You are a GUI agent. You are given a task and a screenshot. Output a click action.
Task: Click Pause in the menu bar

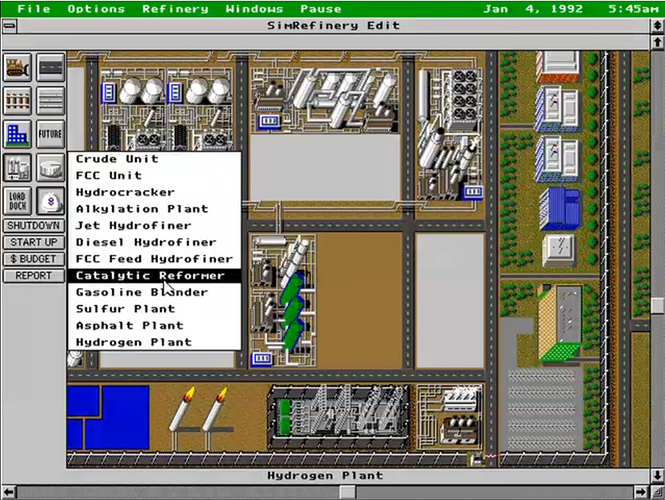(x=321, y=9)
